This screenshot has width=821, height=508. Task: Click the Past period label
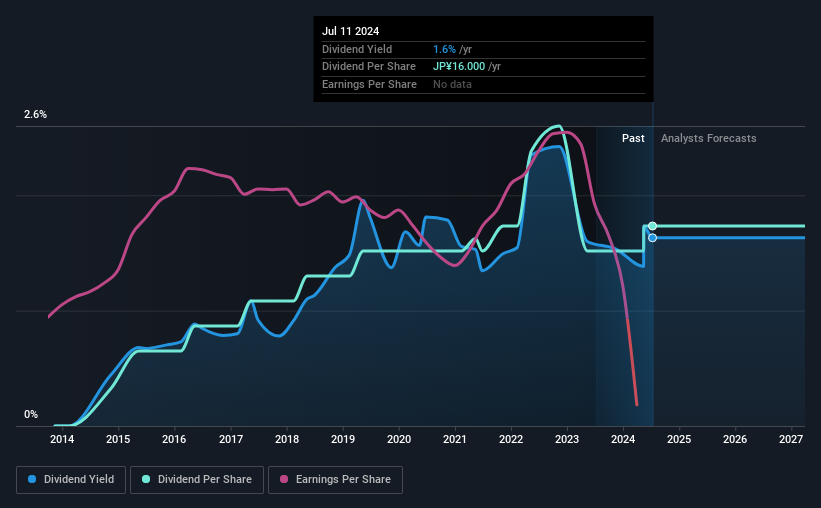point(633,138)
